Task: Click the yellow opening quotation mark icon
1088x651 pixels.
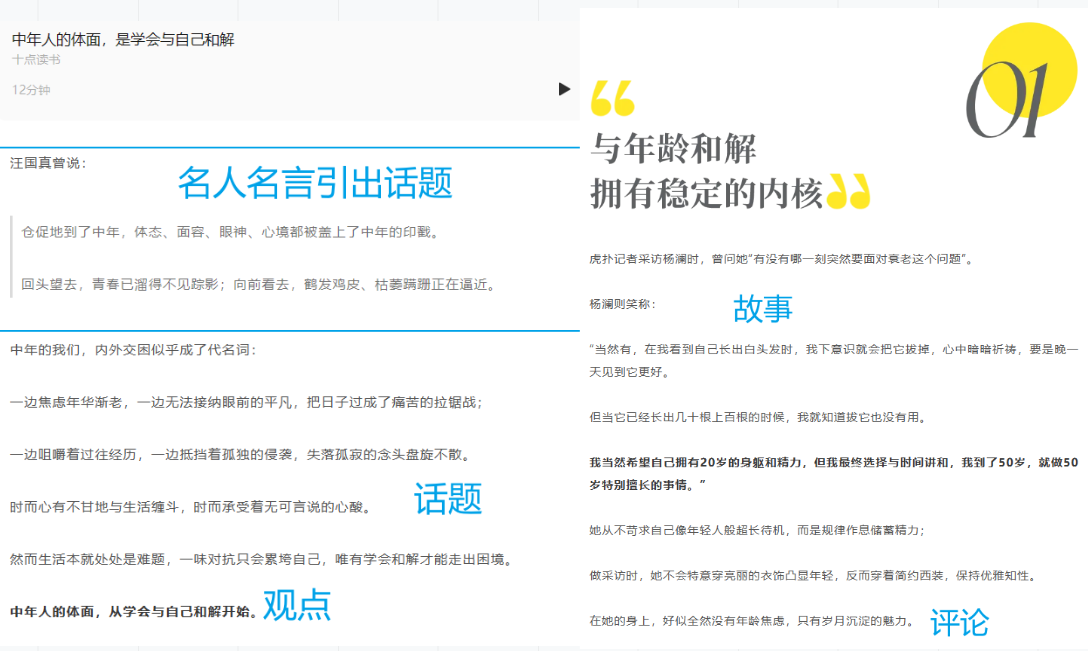Action: pyautogui.click(x=612, y=98)
